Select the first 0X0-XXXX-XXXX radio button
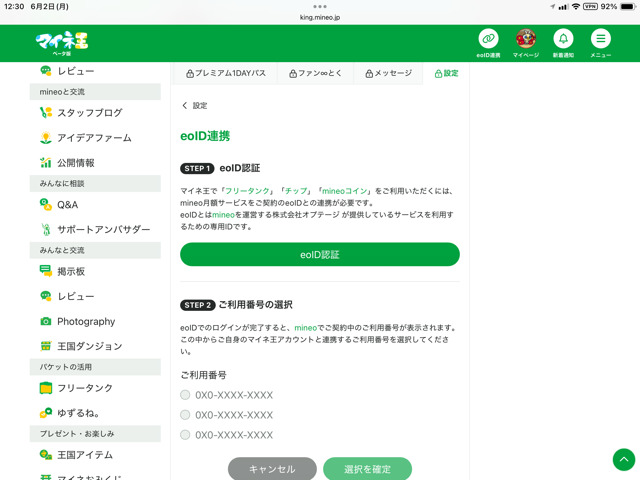This screenshot has width=640, height=480. pyautogui.click(x=185, y=395)
